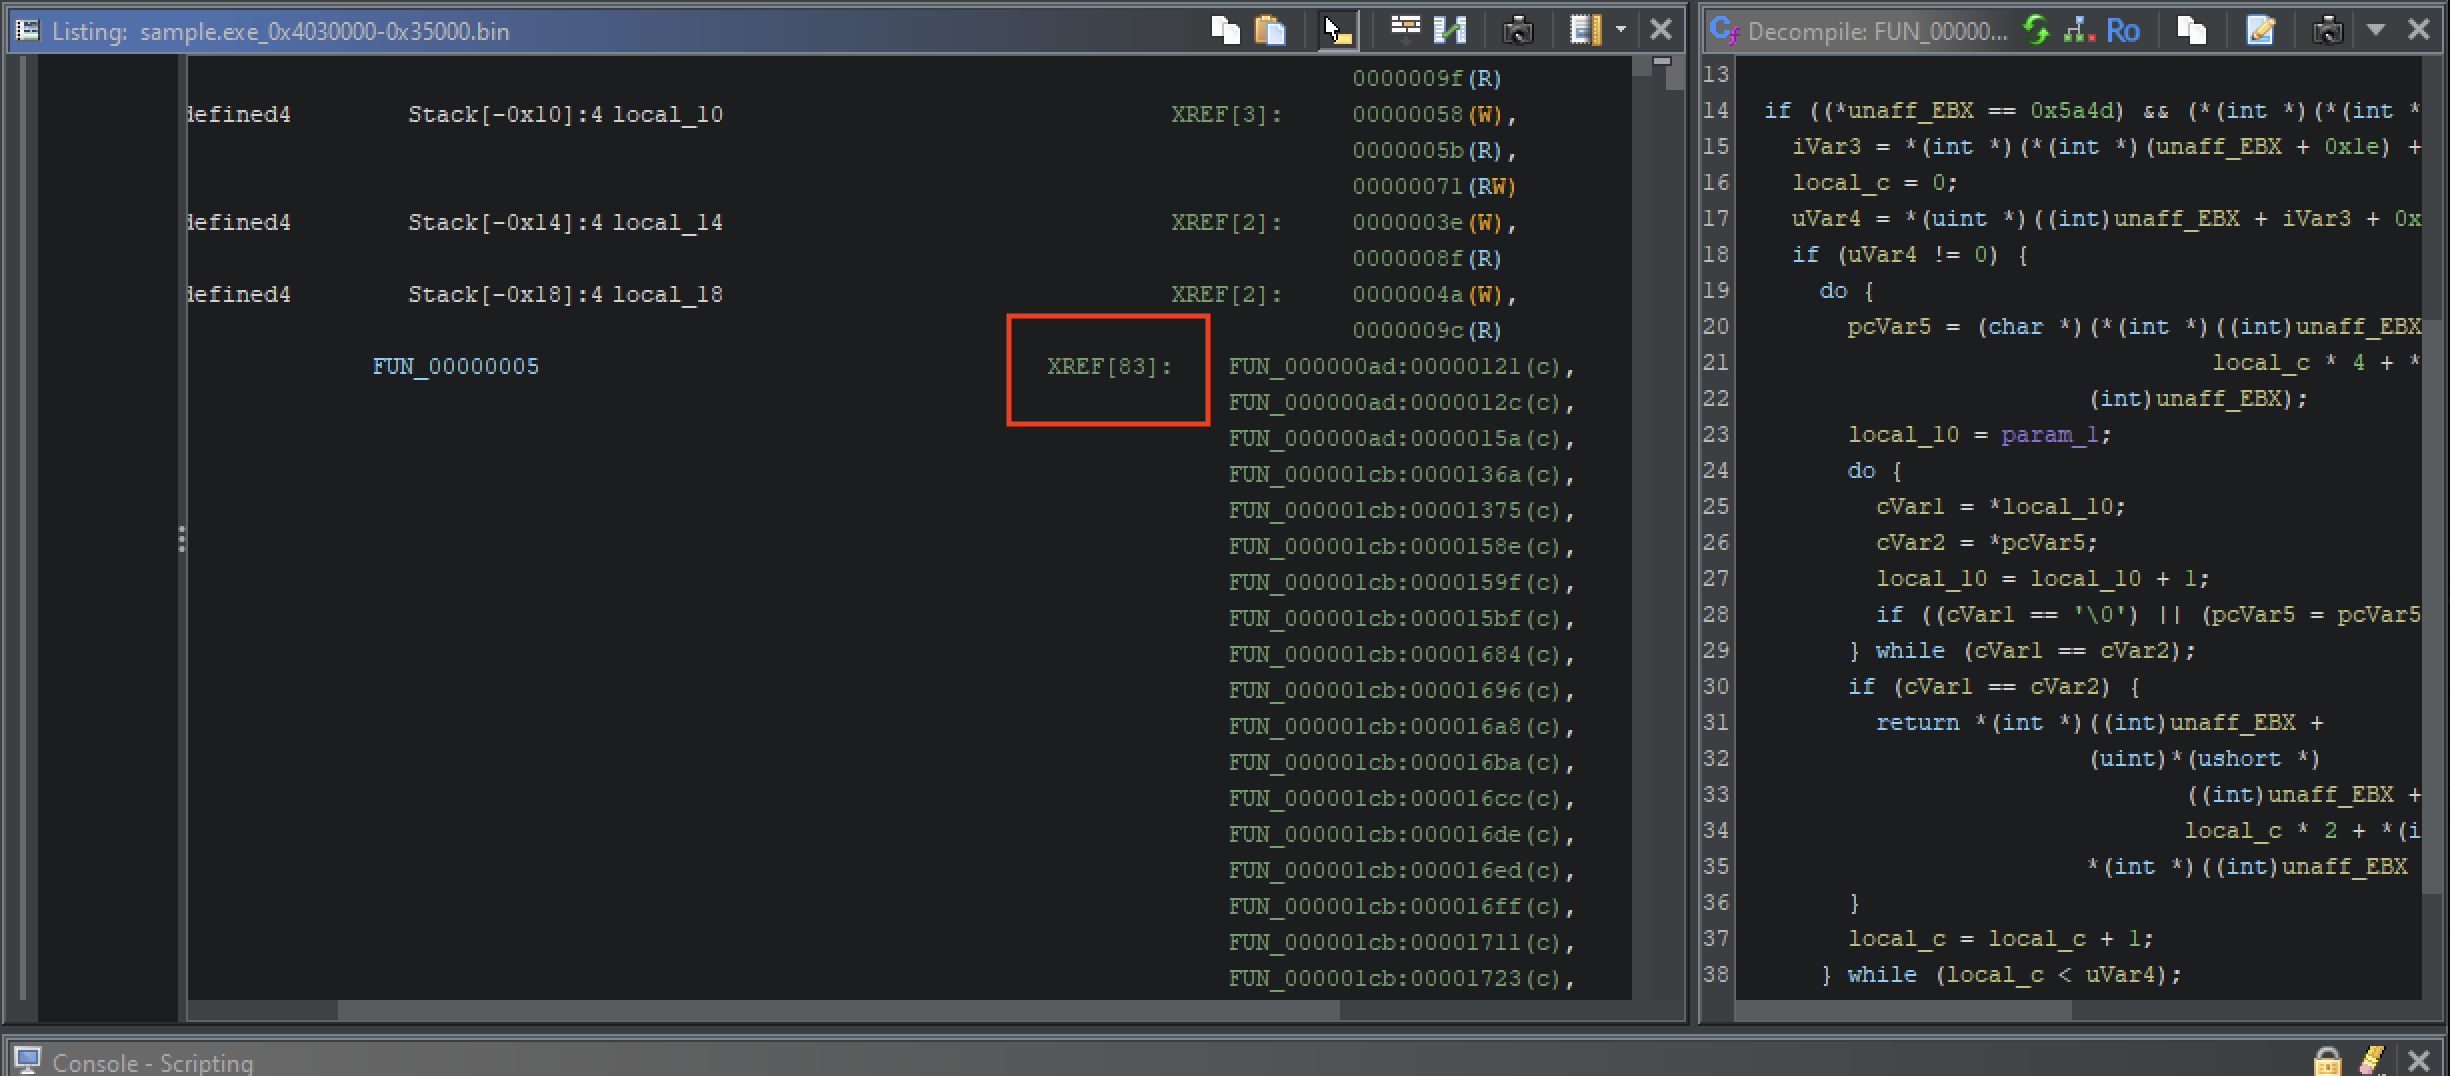
Task: Toggle the Ro read-only setting in Decompile
Action: point(2123,31)
